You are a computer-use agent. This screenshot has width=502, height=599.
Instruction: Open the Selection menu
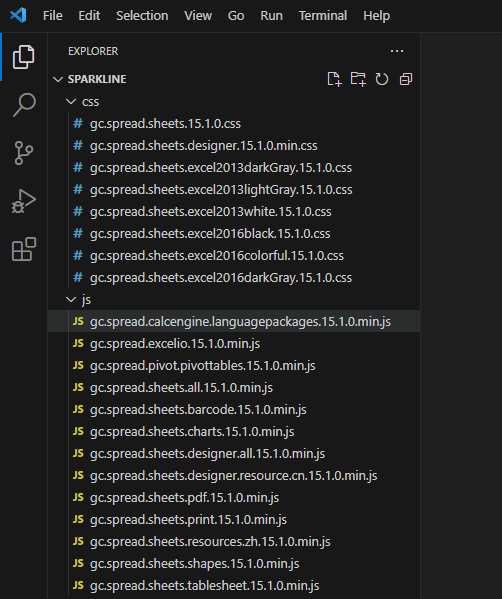pyautogui.click(x=142, y=16)
